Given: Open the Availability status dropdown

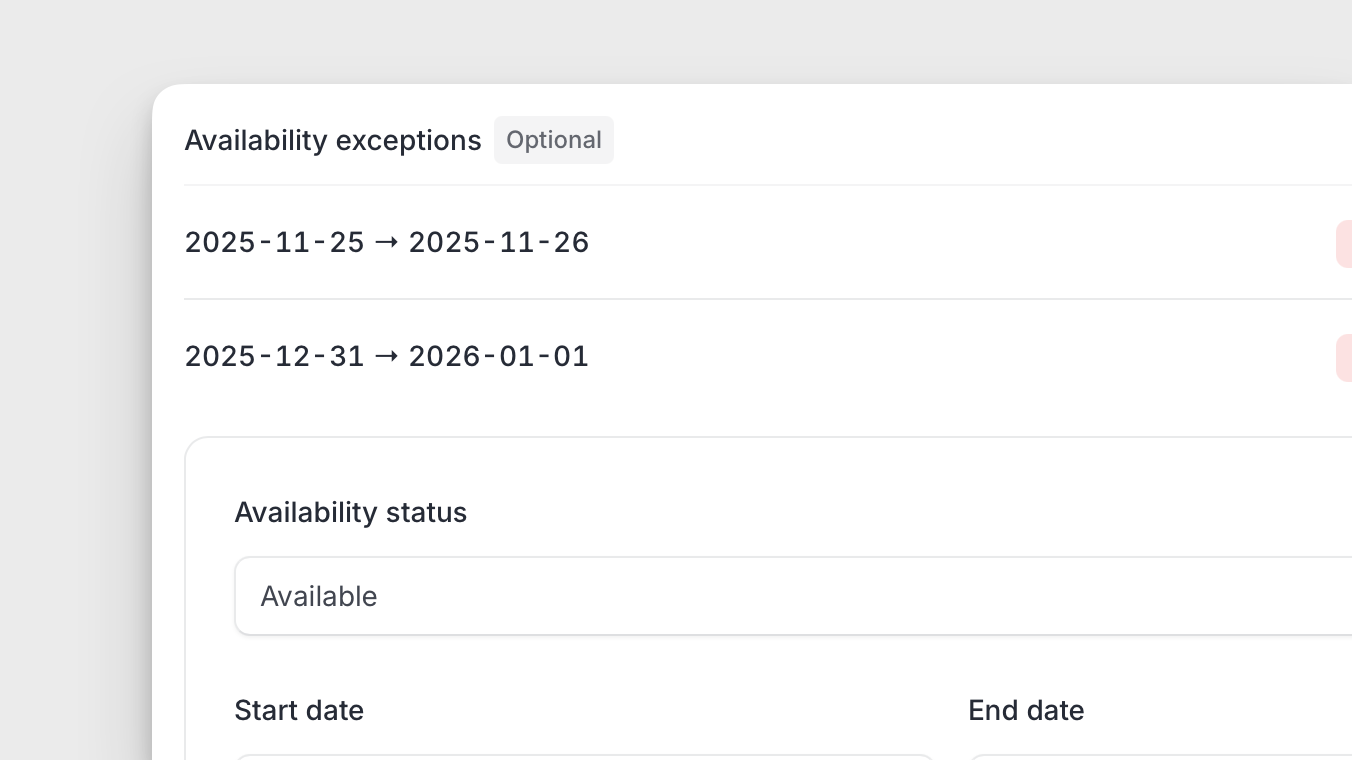Looking at the screenshot, I should 792,596.
